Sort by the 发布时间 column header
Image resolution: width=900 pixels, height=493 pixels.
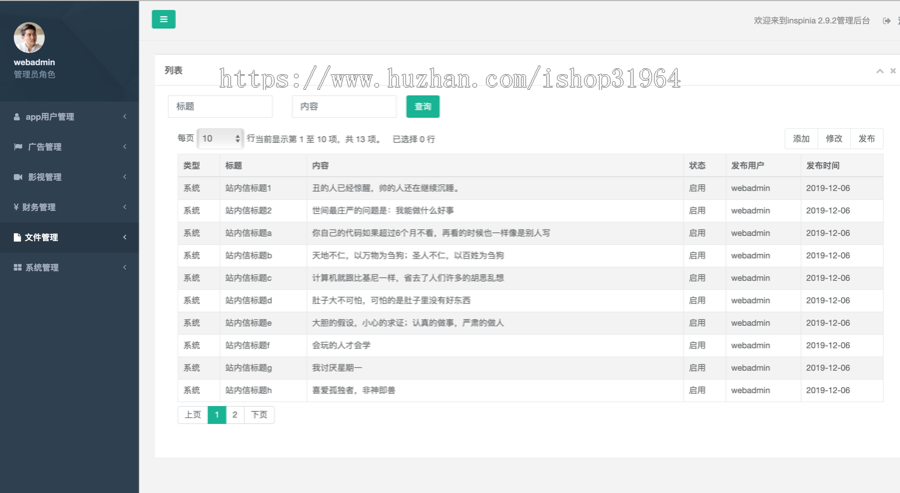coord(842,165)
